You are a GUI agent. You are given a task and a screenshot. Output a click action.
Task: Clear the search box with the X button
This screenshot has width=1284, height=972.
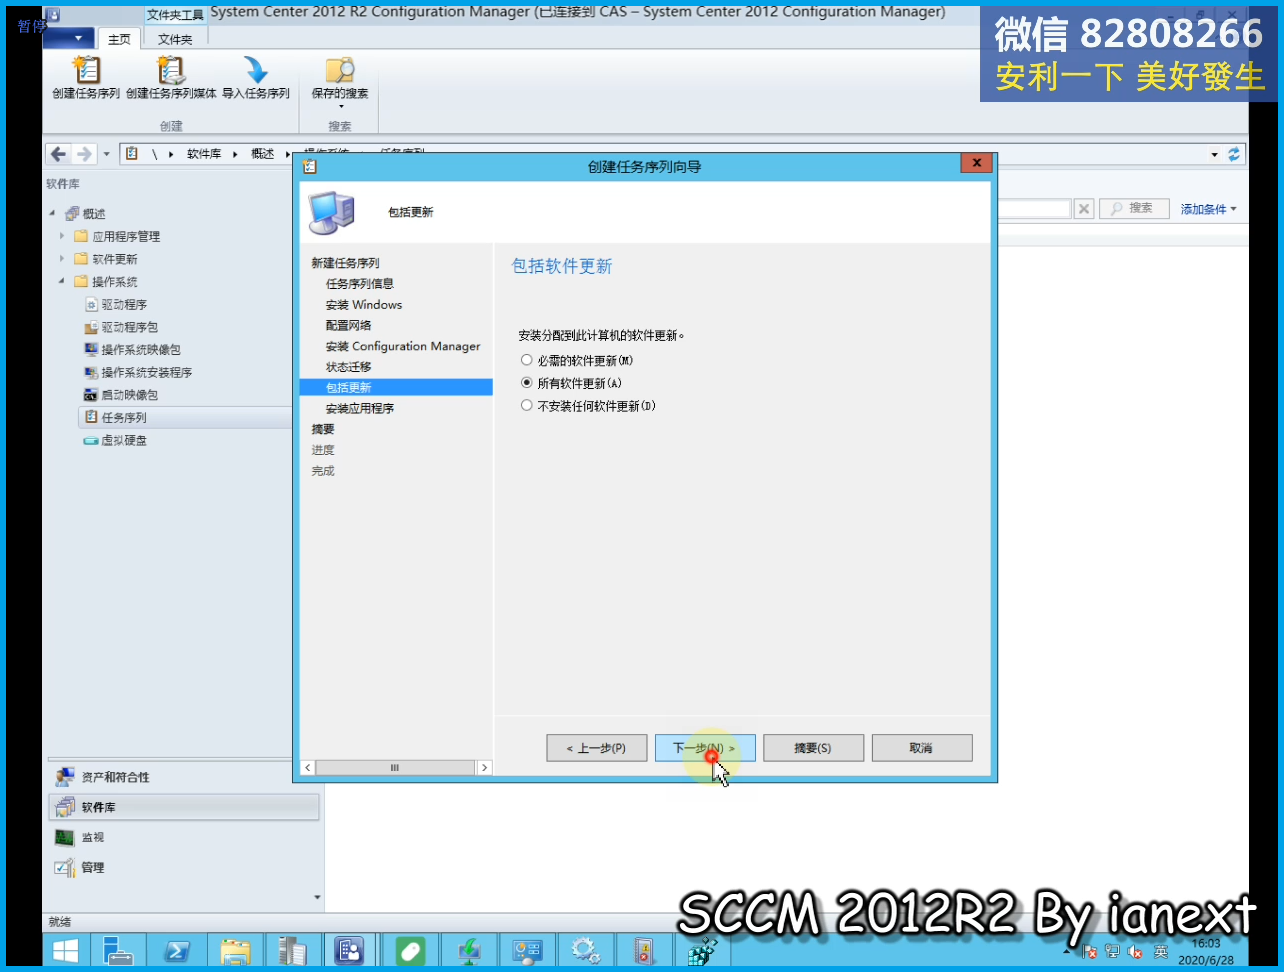click(1084, 208)
